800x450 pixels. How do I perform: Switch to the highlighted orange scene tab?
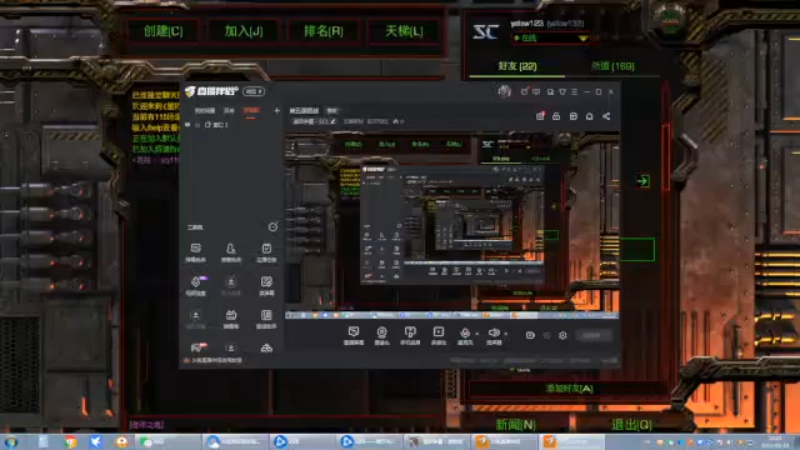click(251, 111)
